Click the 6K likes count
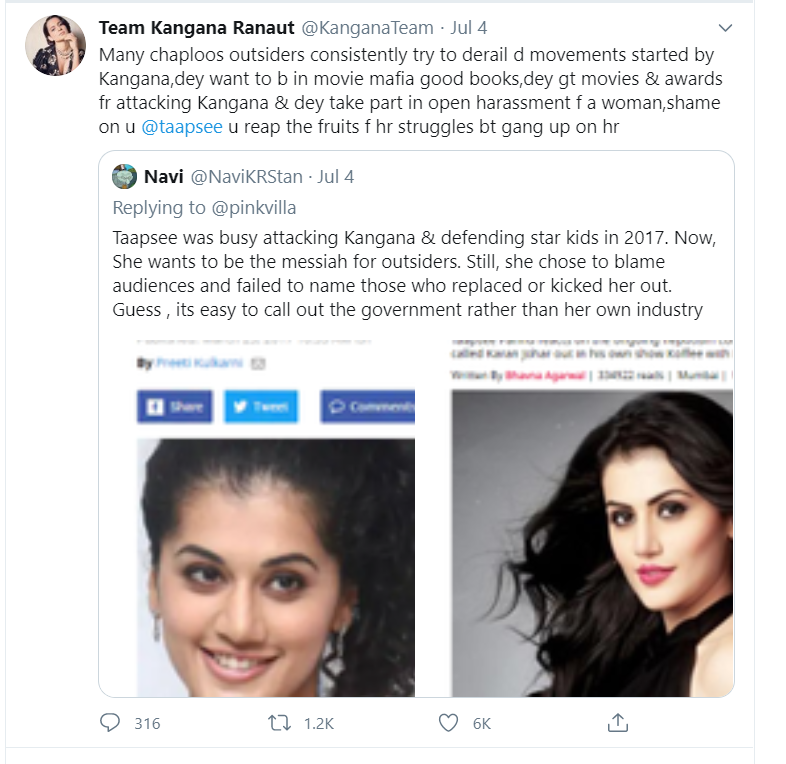This screenshot has height=764, width=786. 482,723
